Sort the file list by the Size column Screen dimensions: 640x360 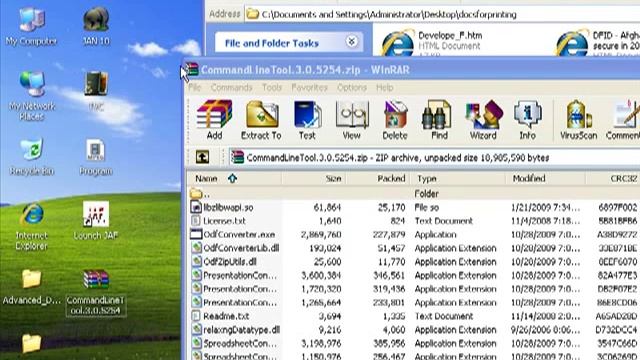pyautogui.click(x=313, y=178)
